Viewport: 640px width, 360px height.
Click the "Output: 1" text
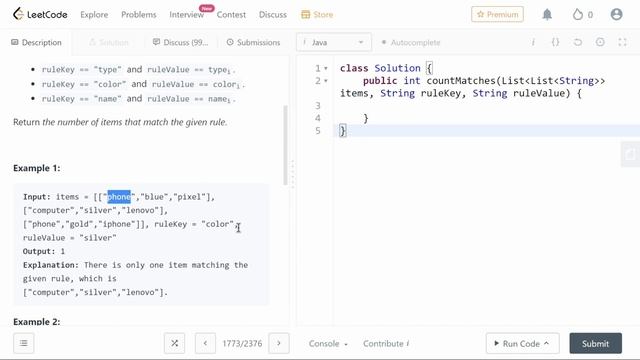coord(44,251)
